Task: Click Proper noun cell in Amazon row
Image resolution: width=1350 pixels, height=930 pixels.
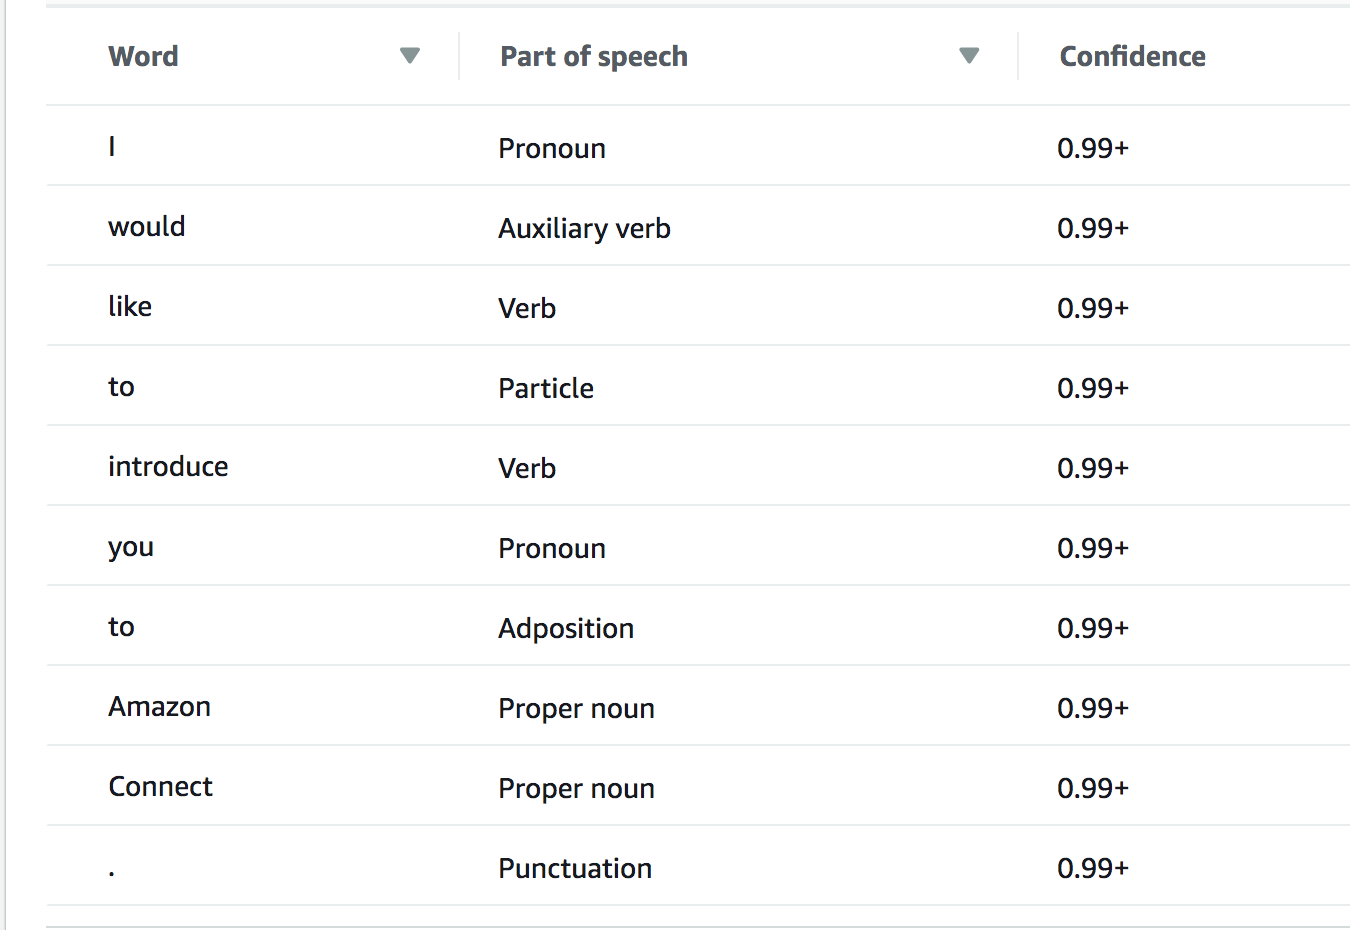Action: [576, 708]
